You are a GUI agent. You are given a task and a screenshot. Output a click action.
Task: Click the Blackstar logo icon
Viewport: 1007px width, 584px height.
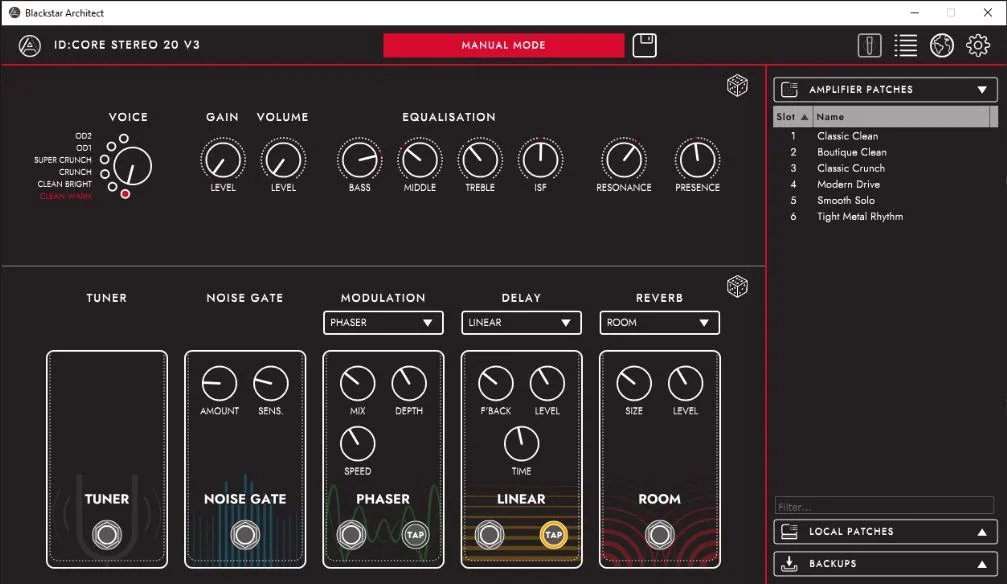30,45
